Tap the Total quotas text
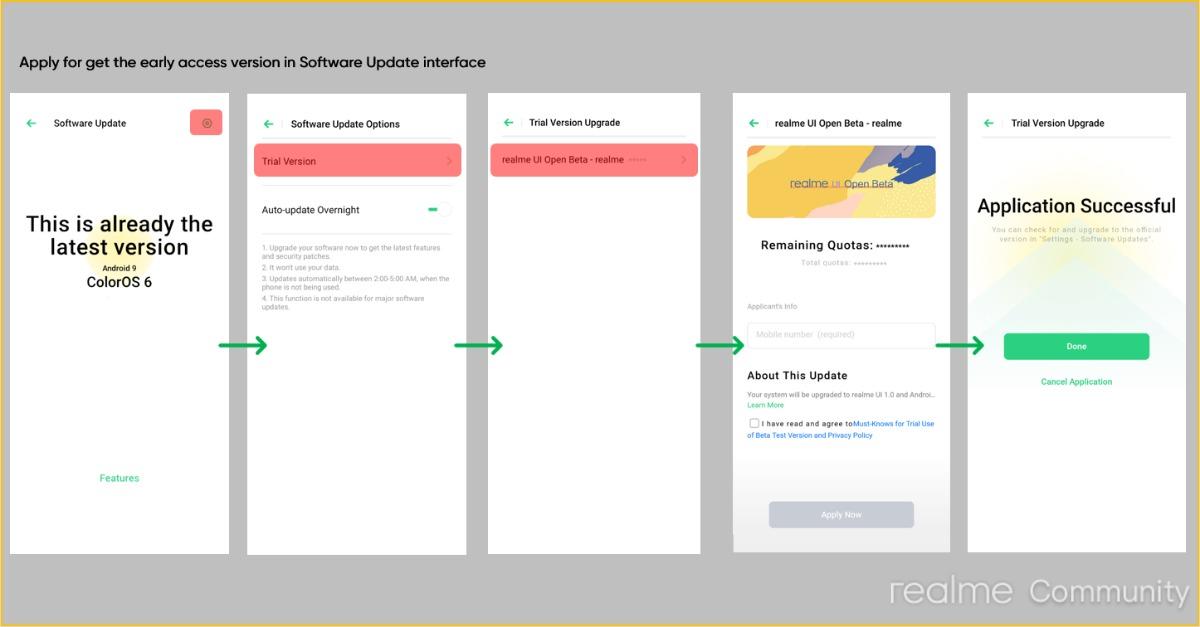 844,263
